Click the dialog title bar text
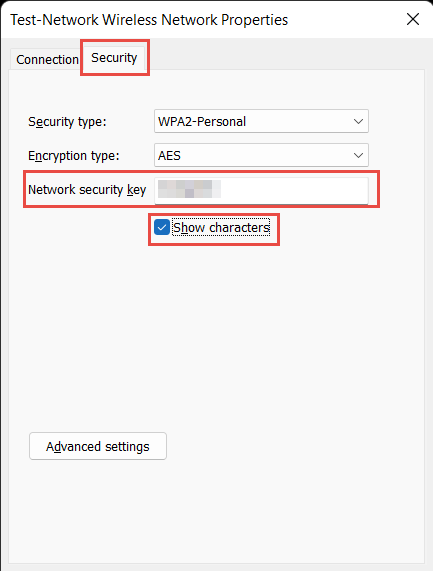The height and width of the screenshot is (571, 433). click(149, 20)
